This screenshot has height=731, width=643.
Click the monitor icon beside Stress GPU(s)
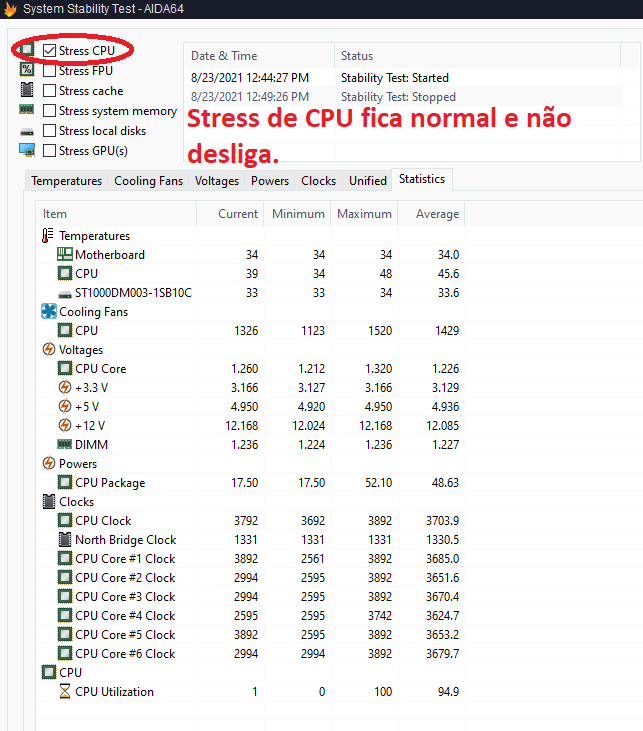tap(27, 150)
